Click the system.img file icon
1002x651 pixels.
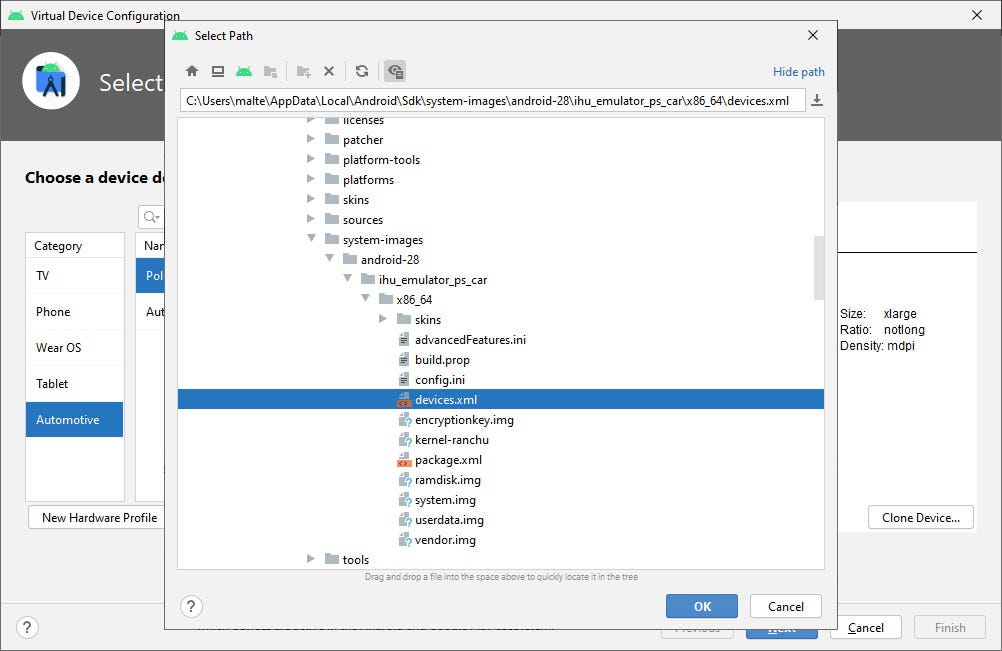(404, 500)
